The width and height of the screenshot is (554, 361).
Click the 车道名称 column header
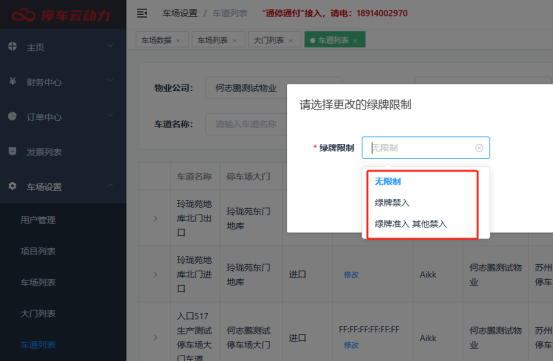(x=194, y=176)
